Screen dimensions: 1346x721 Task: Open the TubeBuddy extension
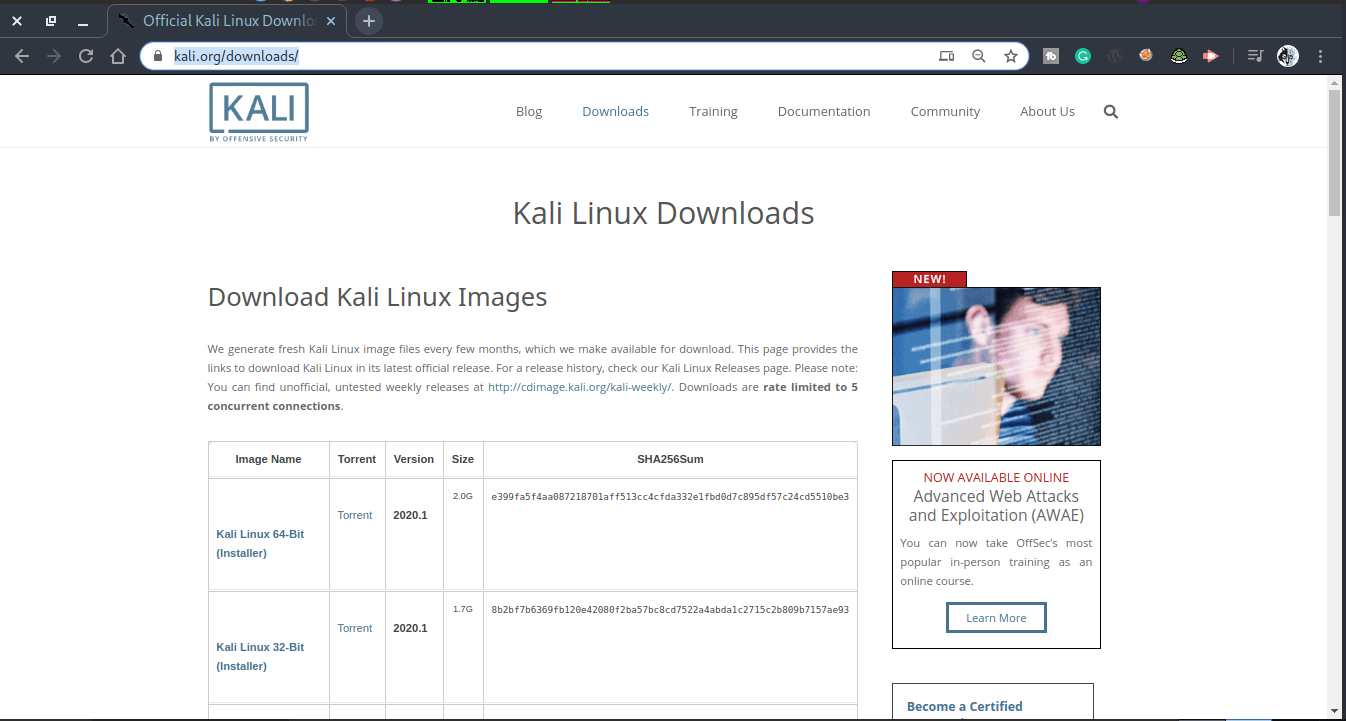pos(1051,56)
